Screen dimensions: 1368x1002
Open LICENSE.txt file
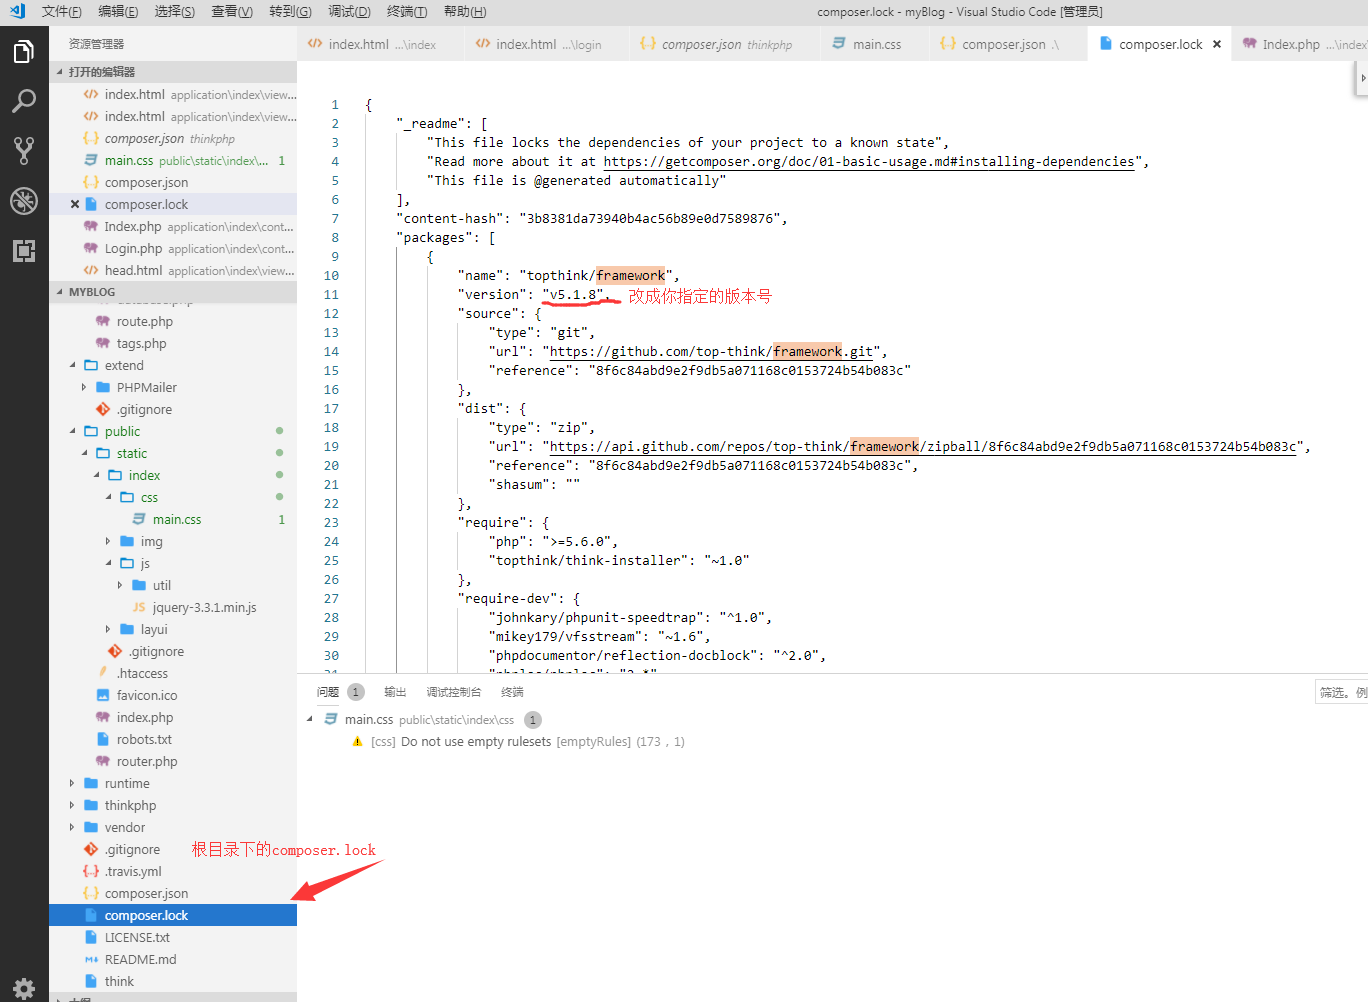tap(173, 937)
